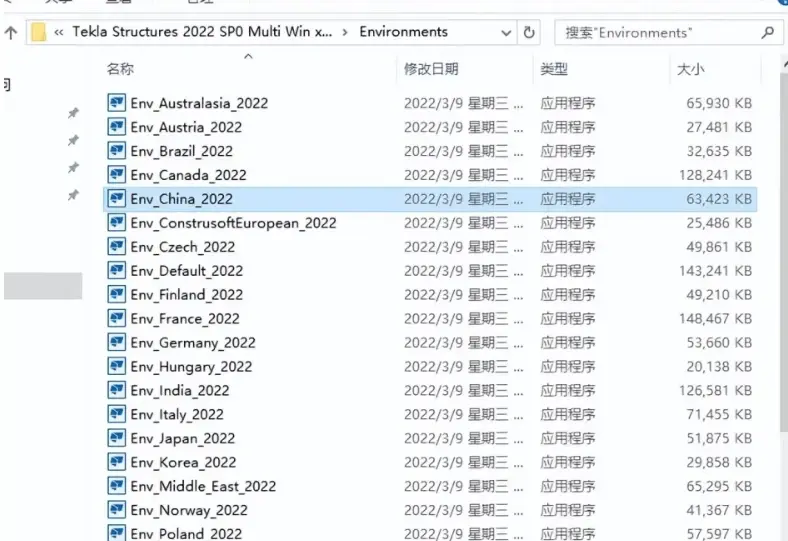Click the vertical scrollbar of file list

pos(784,251)
